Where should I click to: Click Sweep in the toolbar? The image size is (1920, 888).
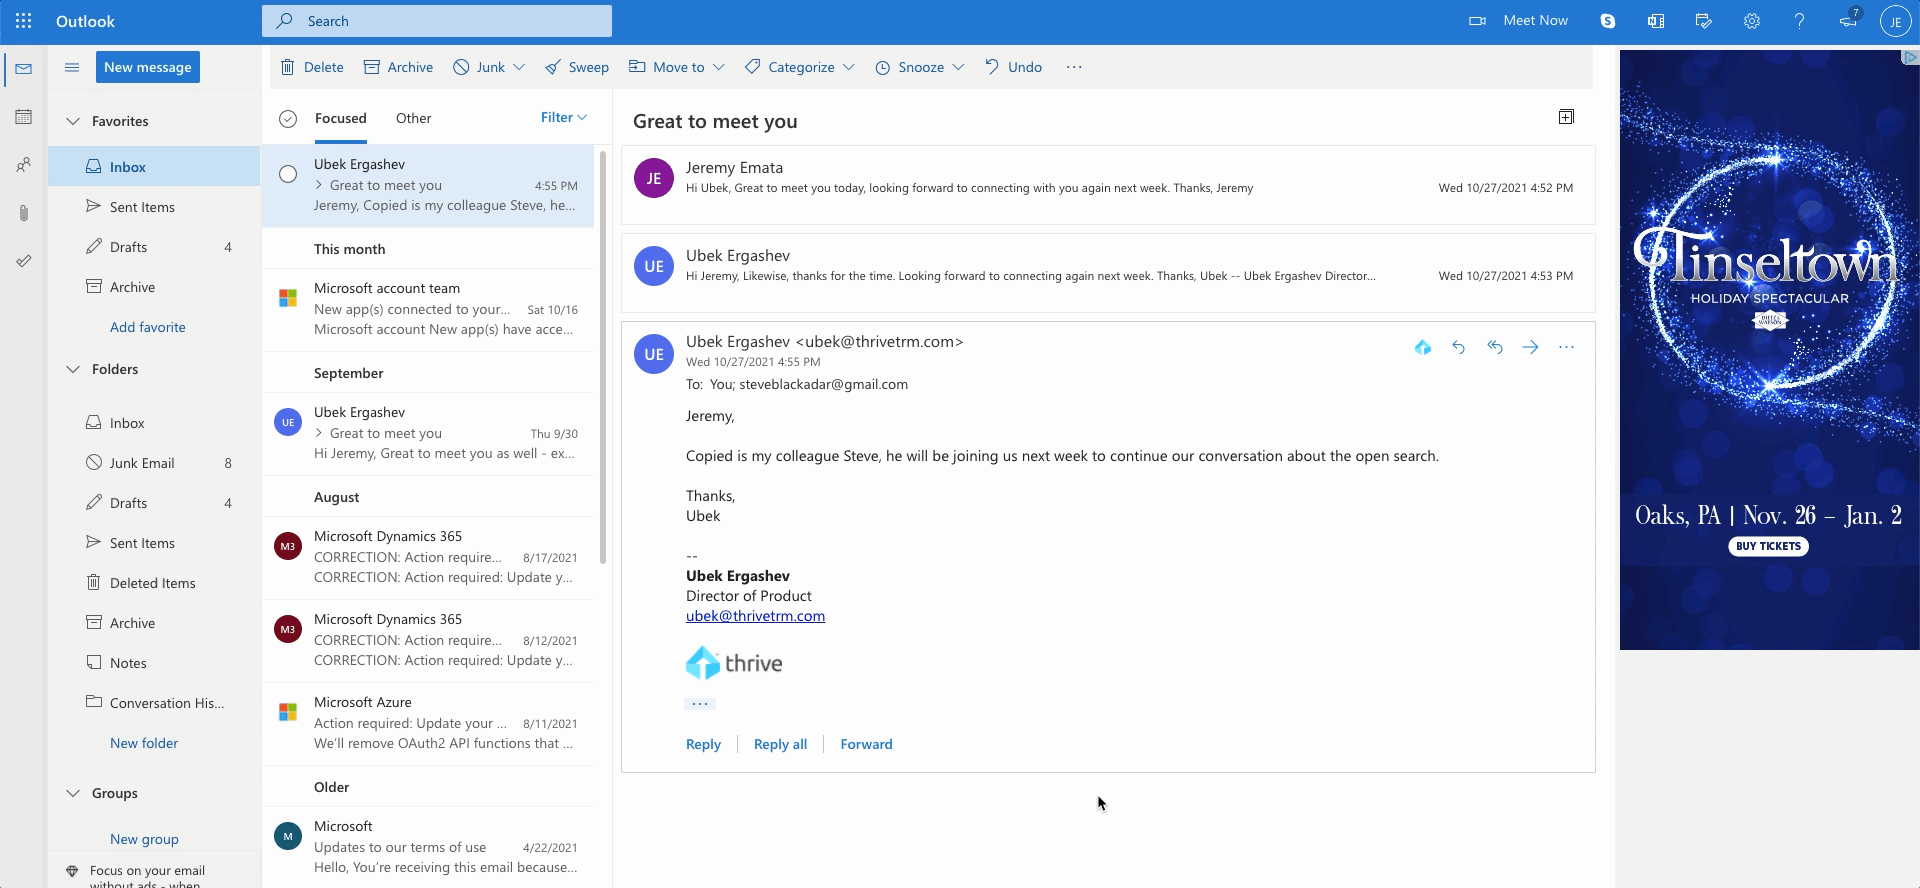point(577,67)
